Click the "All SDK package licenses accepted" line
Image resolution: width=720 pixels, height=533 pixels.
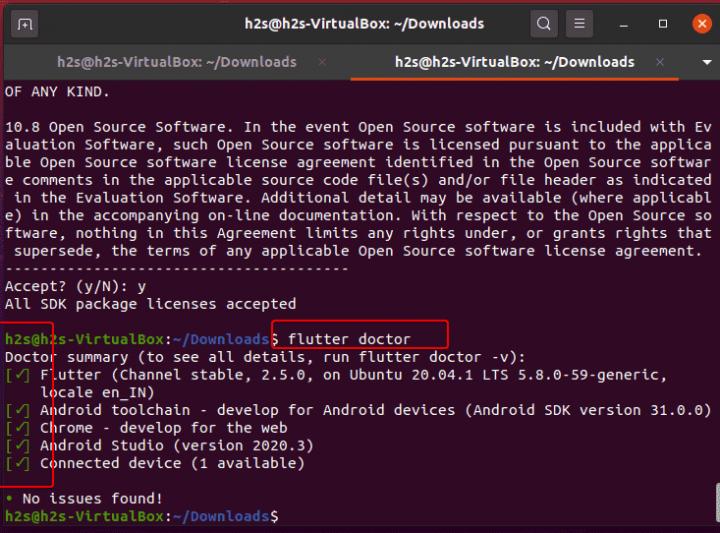150,303
